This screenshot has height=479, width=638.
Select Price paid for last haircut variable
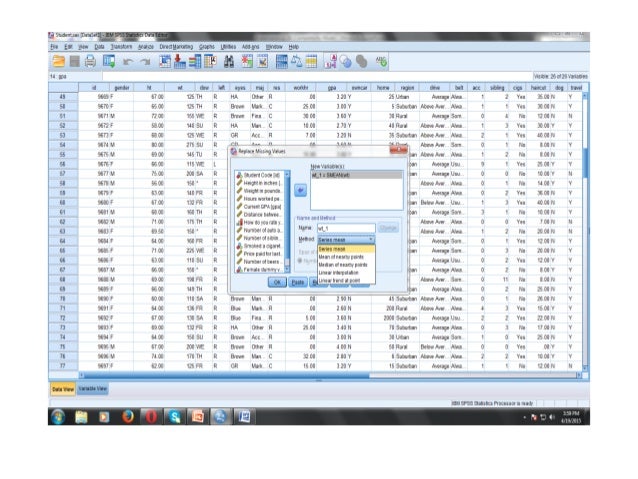260,254
